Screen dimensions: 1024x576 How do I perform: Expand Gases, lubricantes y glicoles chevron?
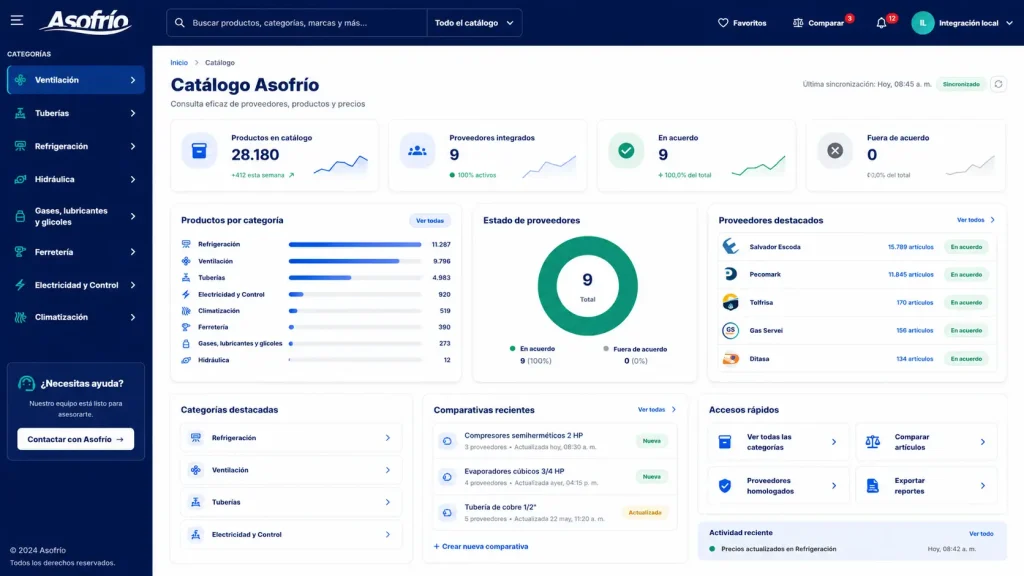click(133, 216)
